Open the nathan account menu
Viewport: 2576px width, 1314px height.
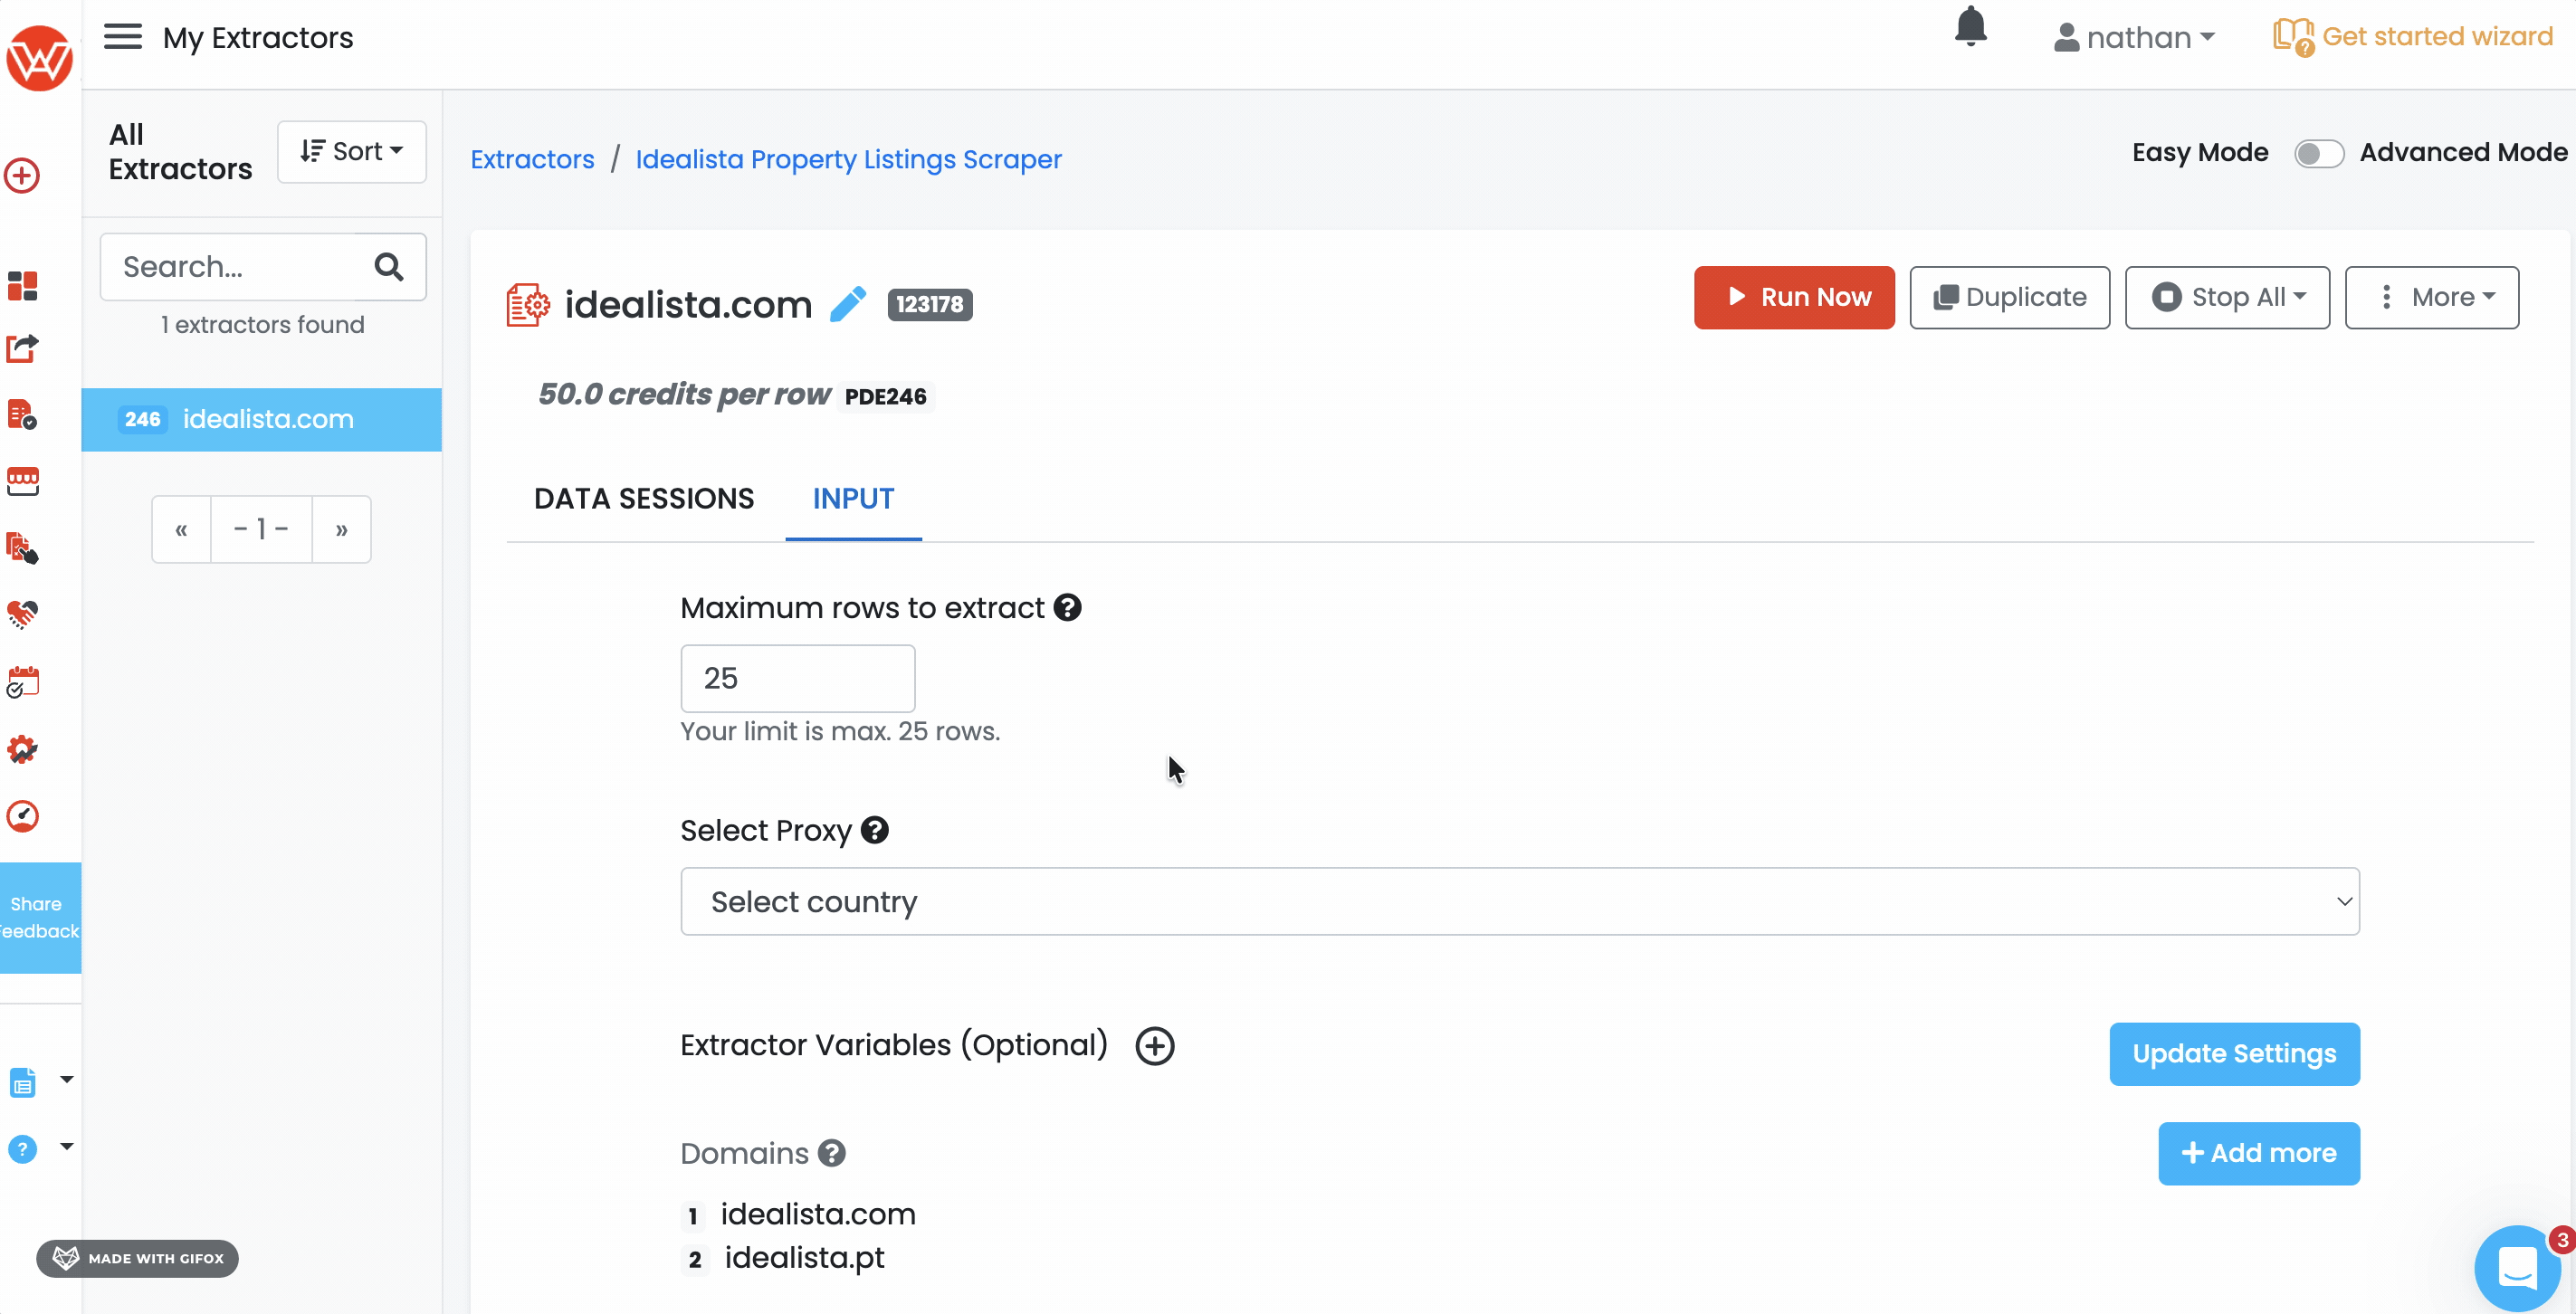(x=2133, y=37)
